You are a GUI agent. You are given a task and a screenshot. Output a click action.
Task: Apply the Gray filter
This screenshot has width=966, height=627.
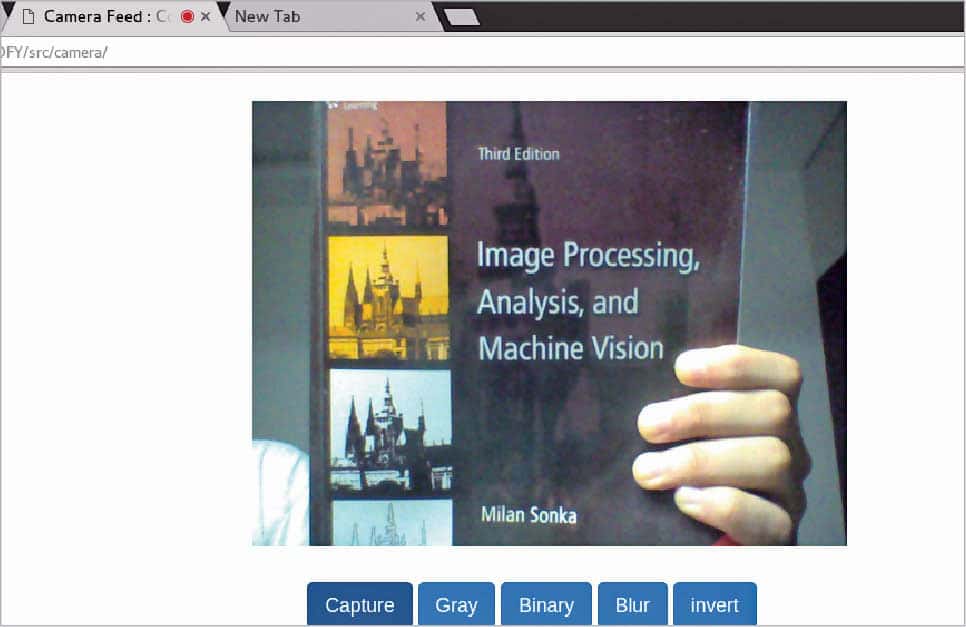coord(456,605)
